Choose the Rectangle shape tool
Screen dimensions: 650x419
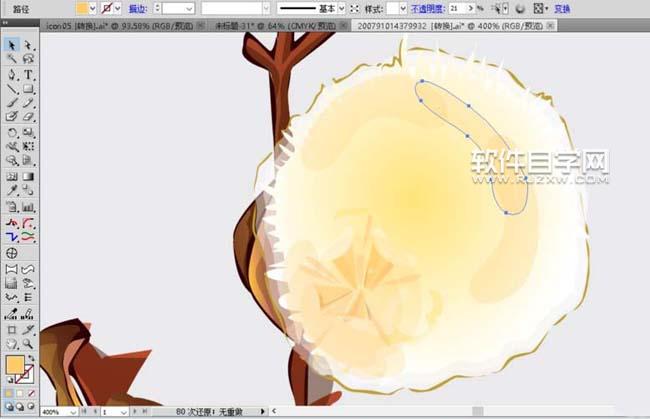click(28, 89)
